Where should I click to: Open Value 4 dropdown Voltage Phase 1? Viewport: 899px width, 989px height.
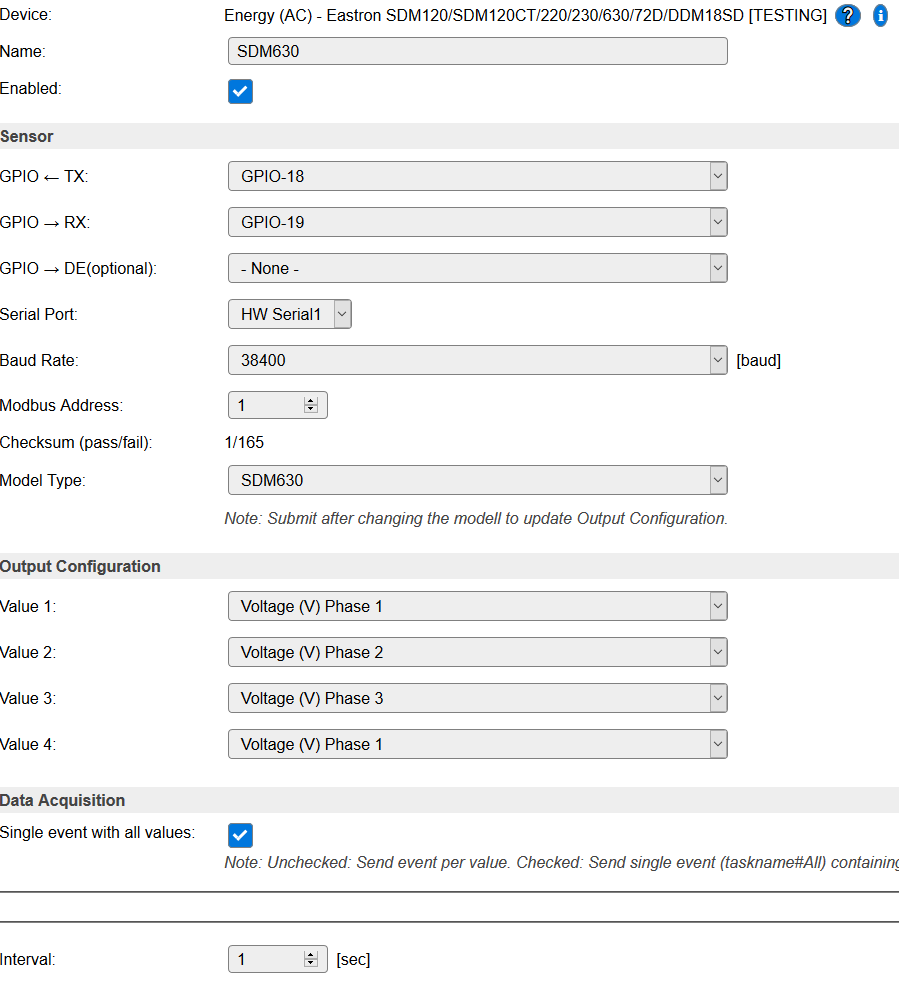coord(478,744)
